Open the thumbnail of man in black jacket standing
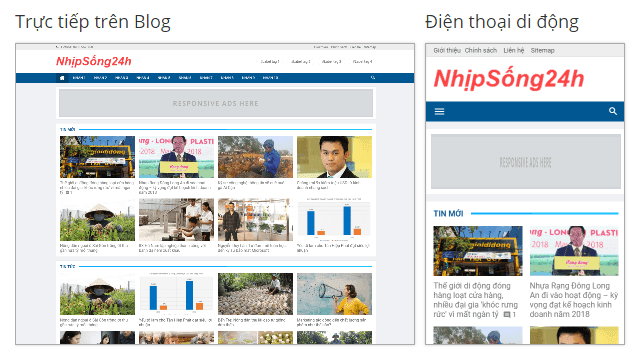Image resolution: width=640 pixels, height=361 pixels. point(256,220)
